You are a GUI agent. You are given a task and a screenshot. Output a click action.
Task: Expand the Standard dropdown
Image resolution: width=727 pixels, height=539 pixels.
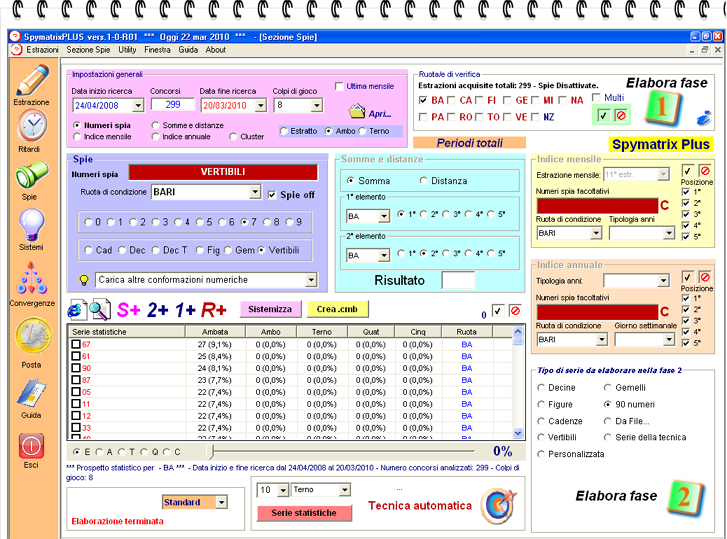(222, 502)
